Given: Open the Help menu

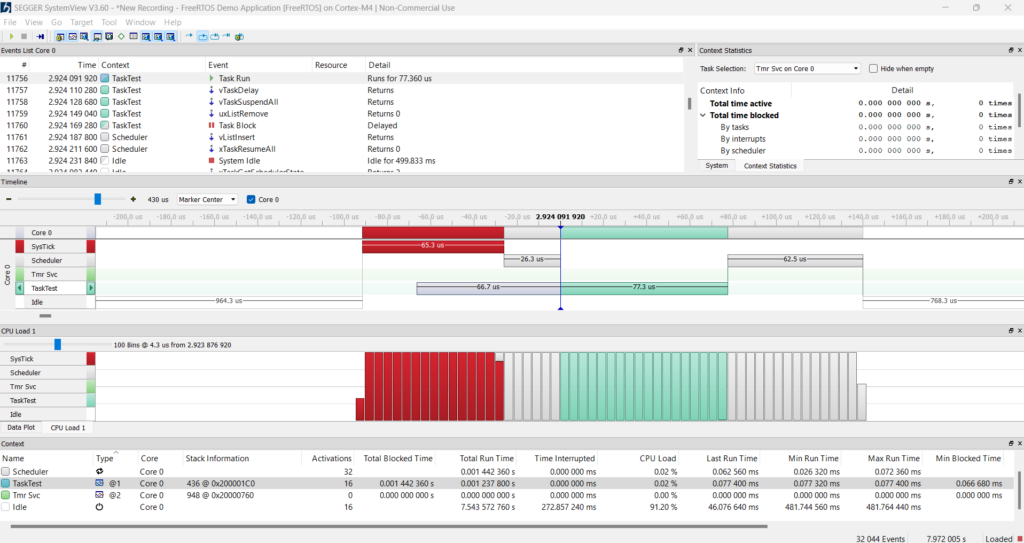Looking at the screenshot, I should (172, 22).
